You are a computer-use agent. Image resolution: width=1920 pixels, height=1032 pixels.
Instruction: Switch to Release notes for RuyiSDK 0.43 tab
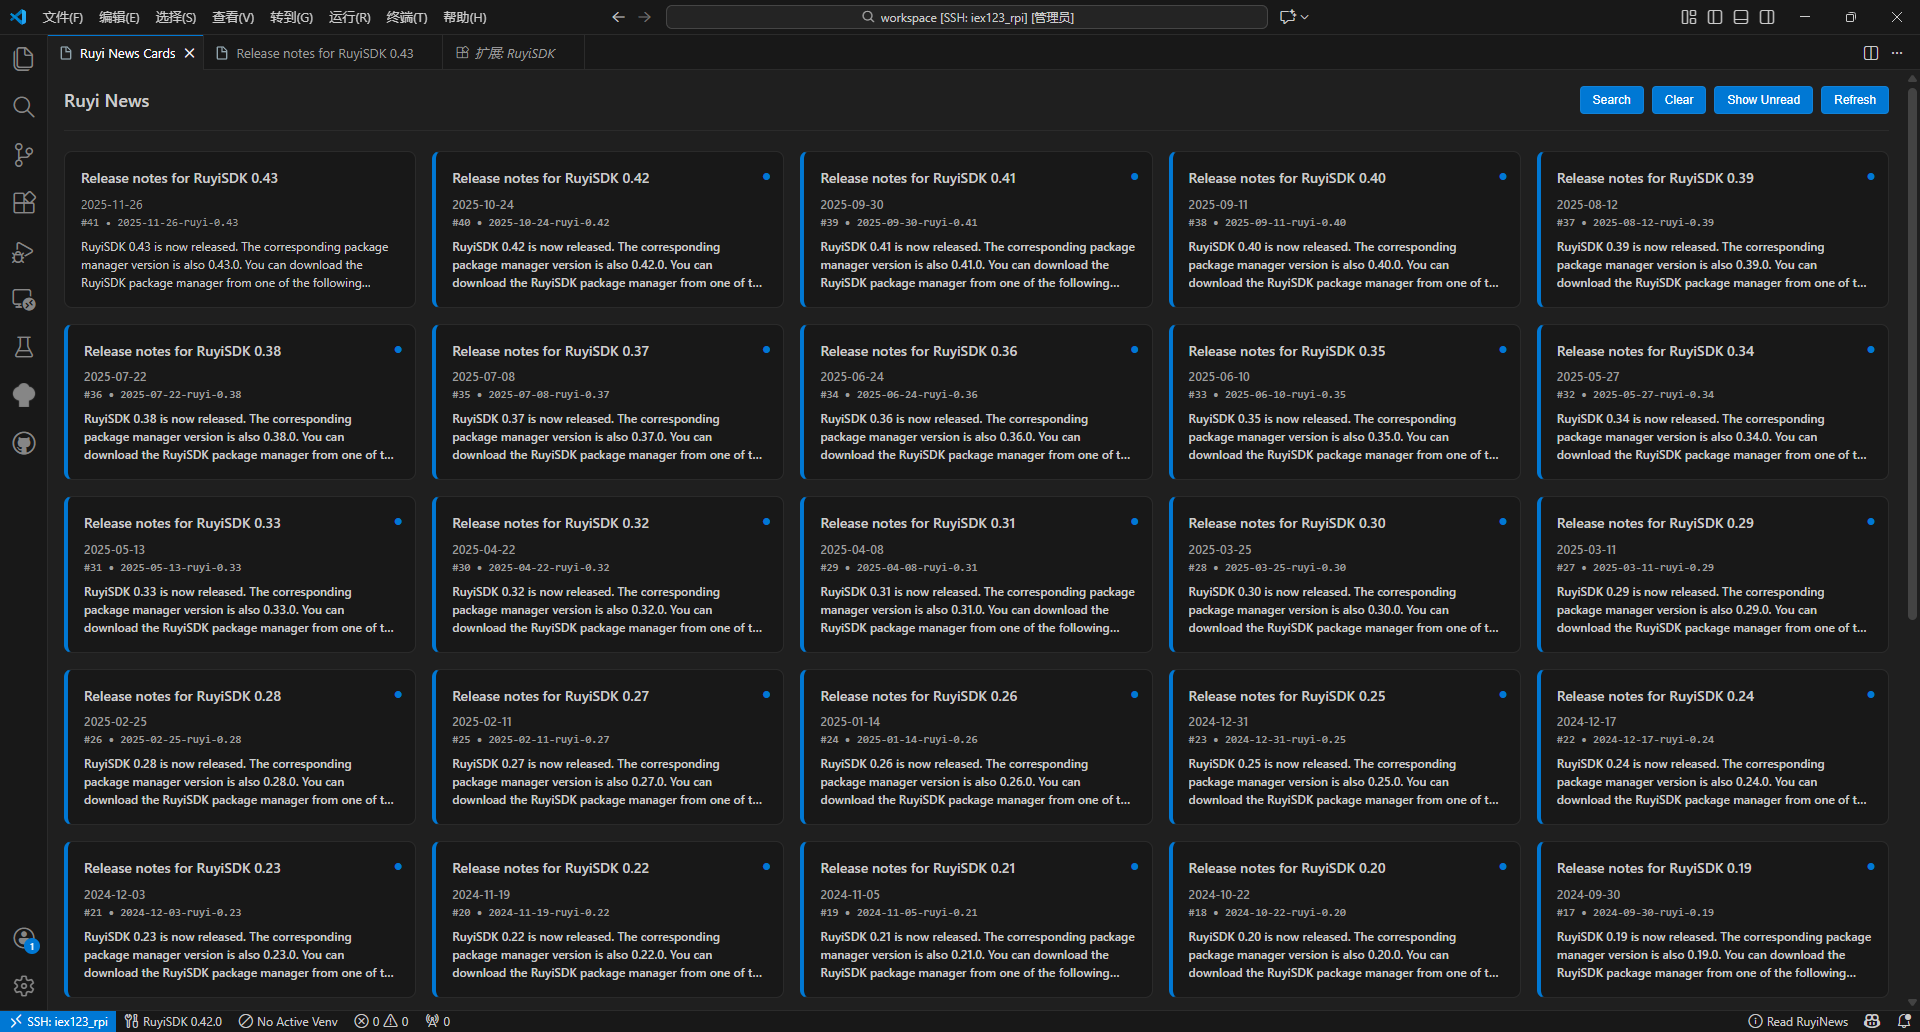[x=324, y=53]
